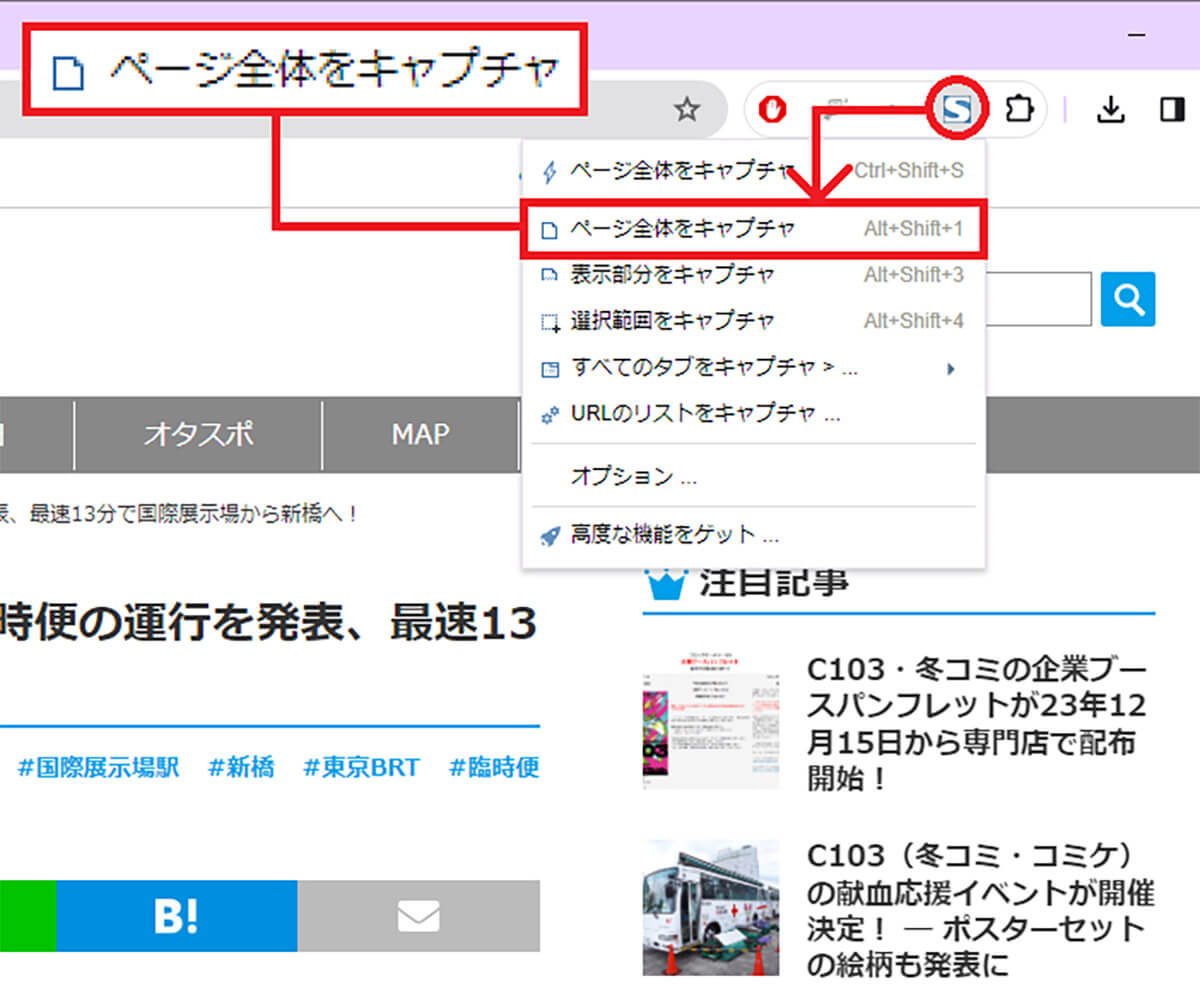Expand すべてのタブをキャプチャ submenu
The height and width of the screenshot is (993, 1200).
point(753,368)
